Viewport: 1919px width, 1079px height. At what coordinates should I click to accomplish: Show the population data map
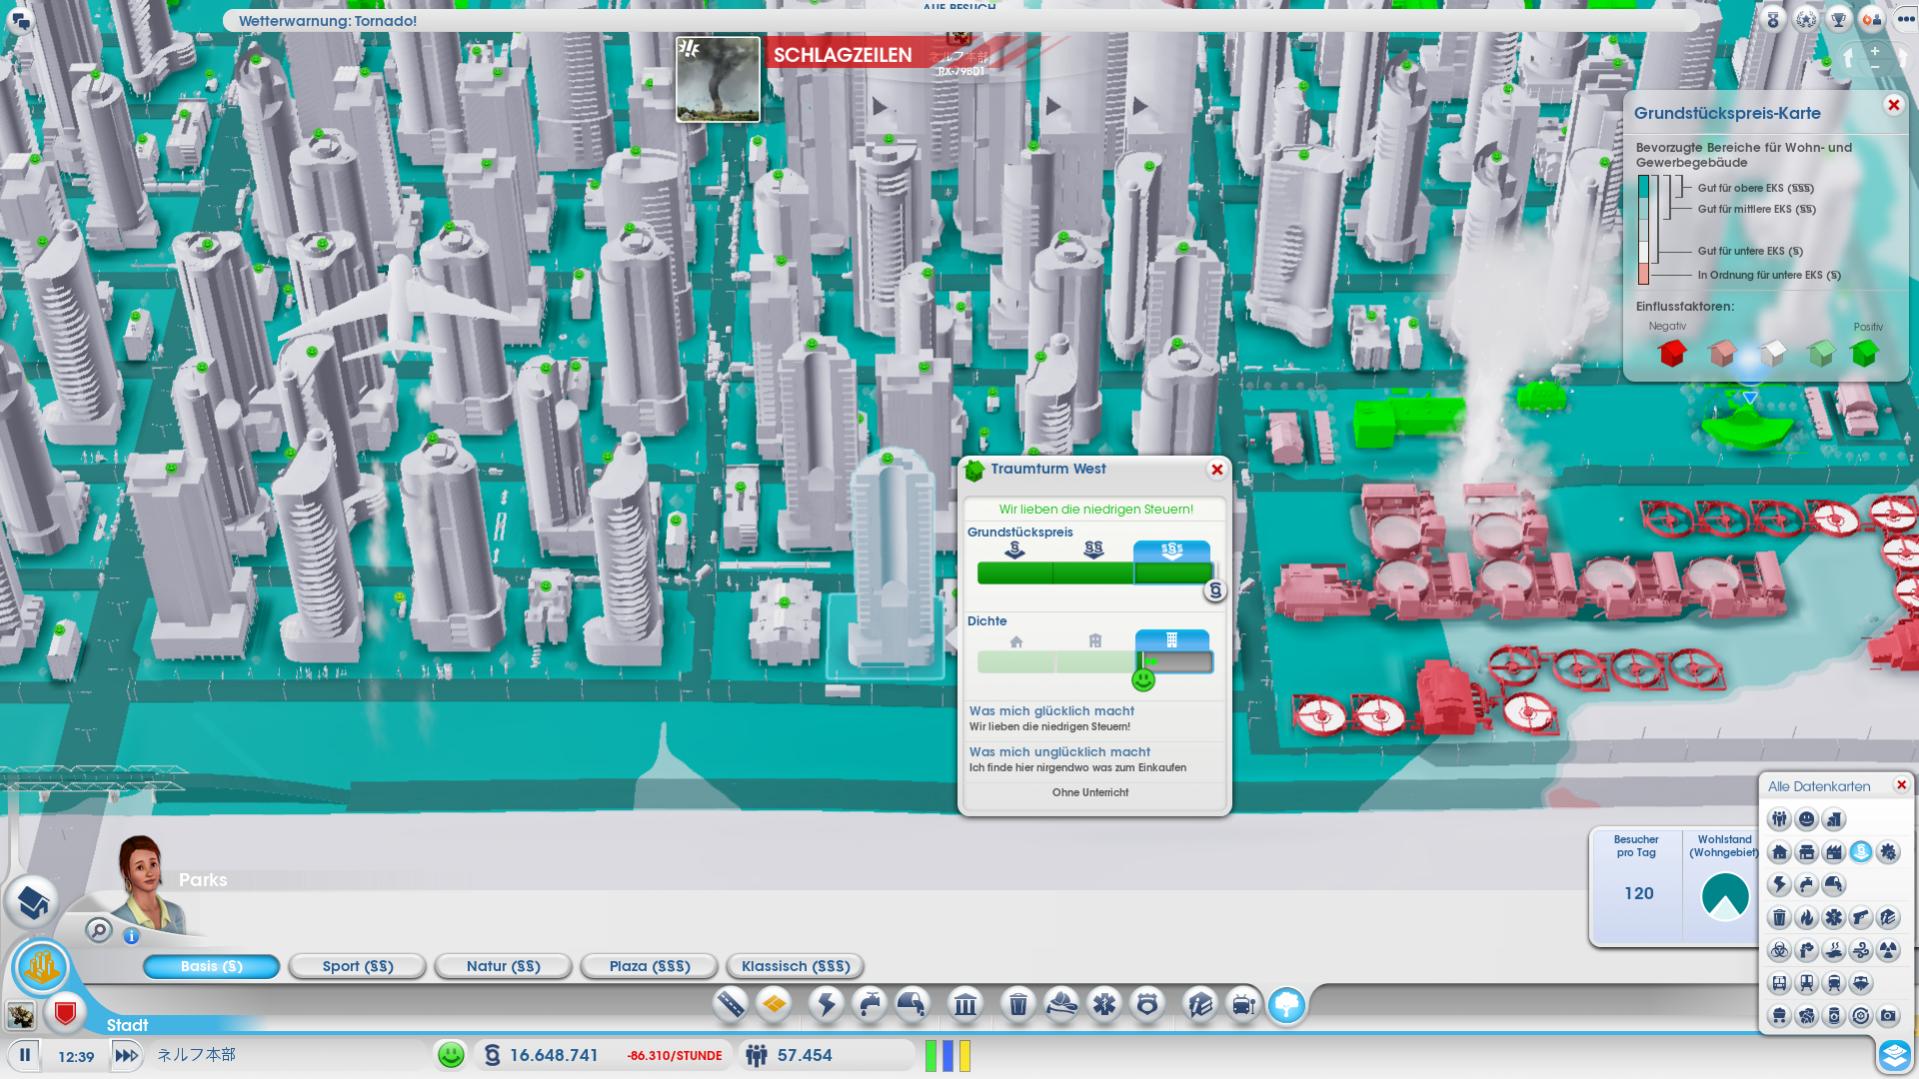pyautogui.click(x=1779, y=820)
